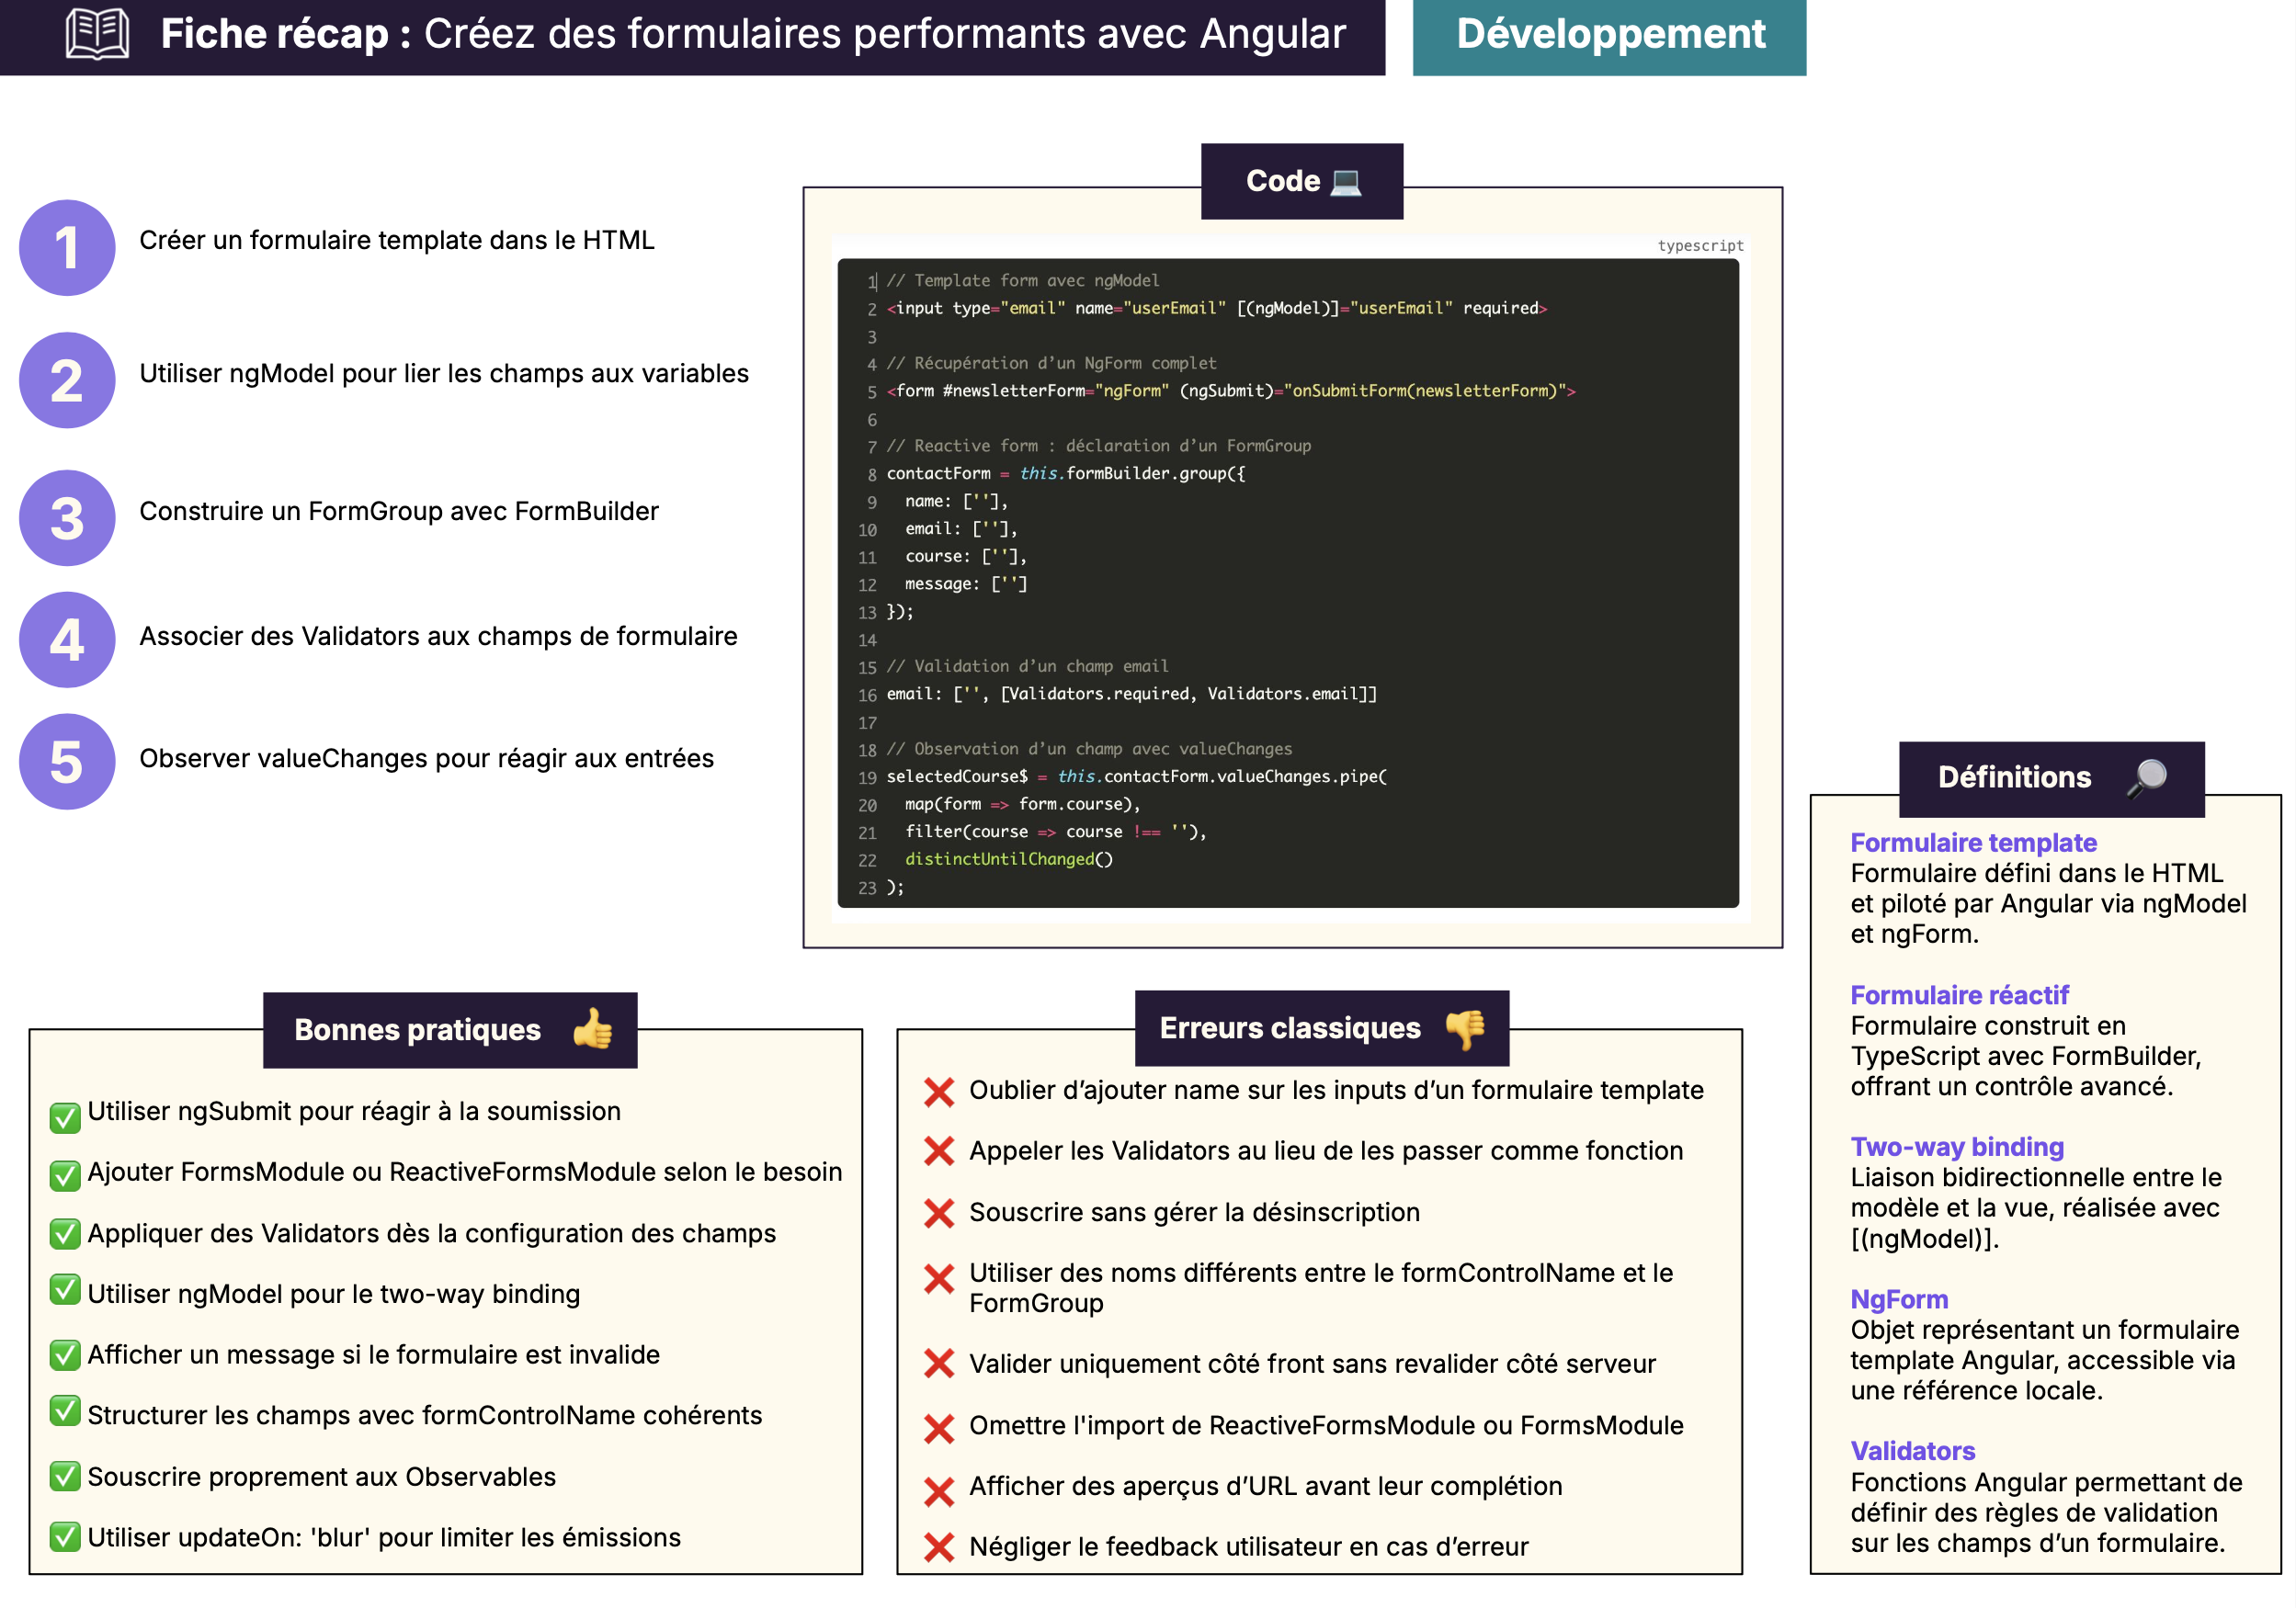Click green checkmark beside Souscrire proprement aux Observables

(65, 1476)
